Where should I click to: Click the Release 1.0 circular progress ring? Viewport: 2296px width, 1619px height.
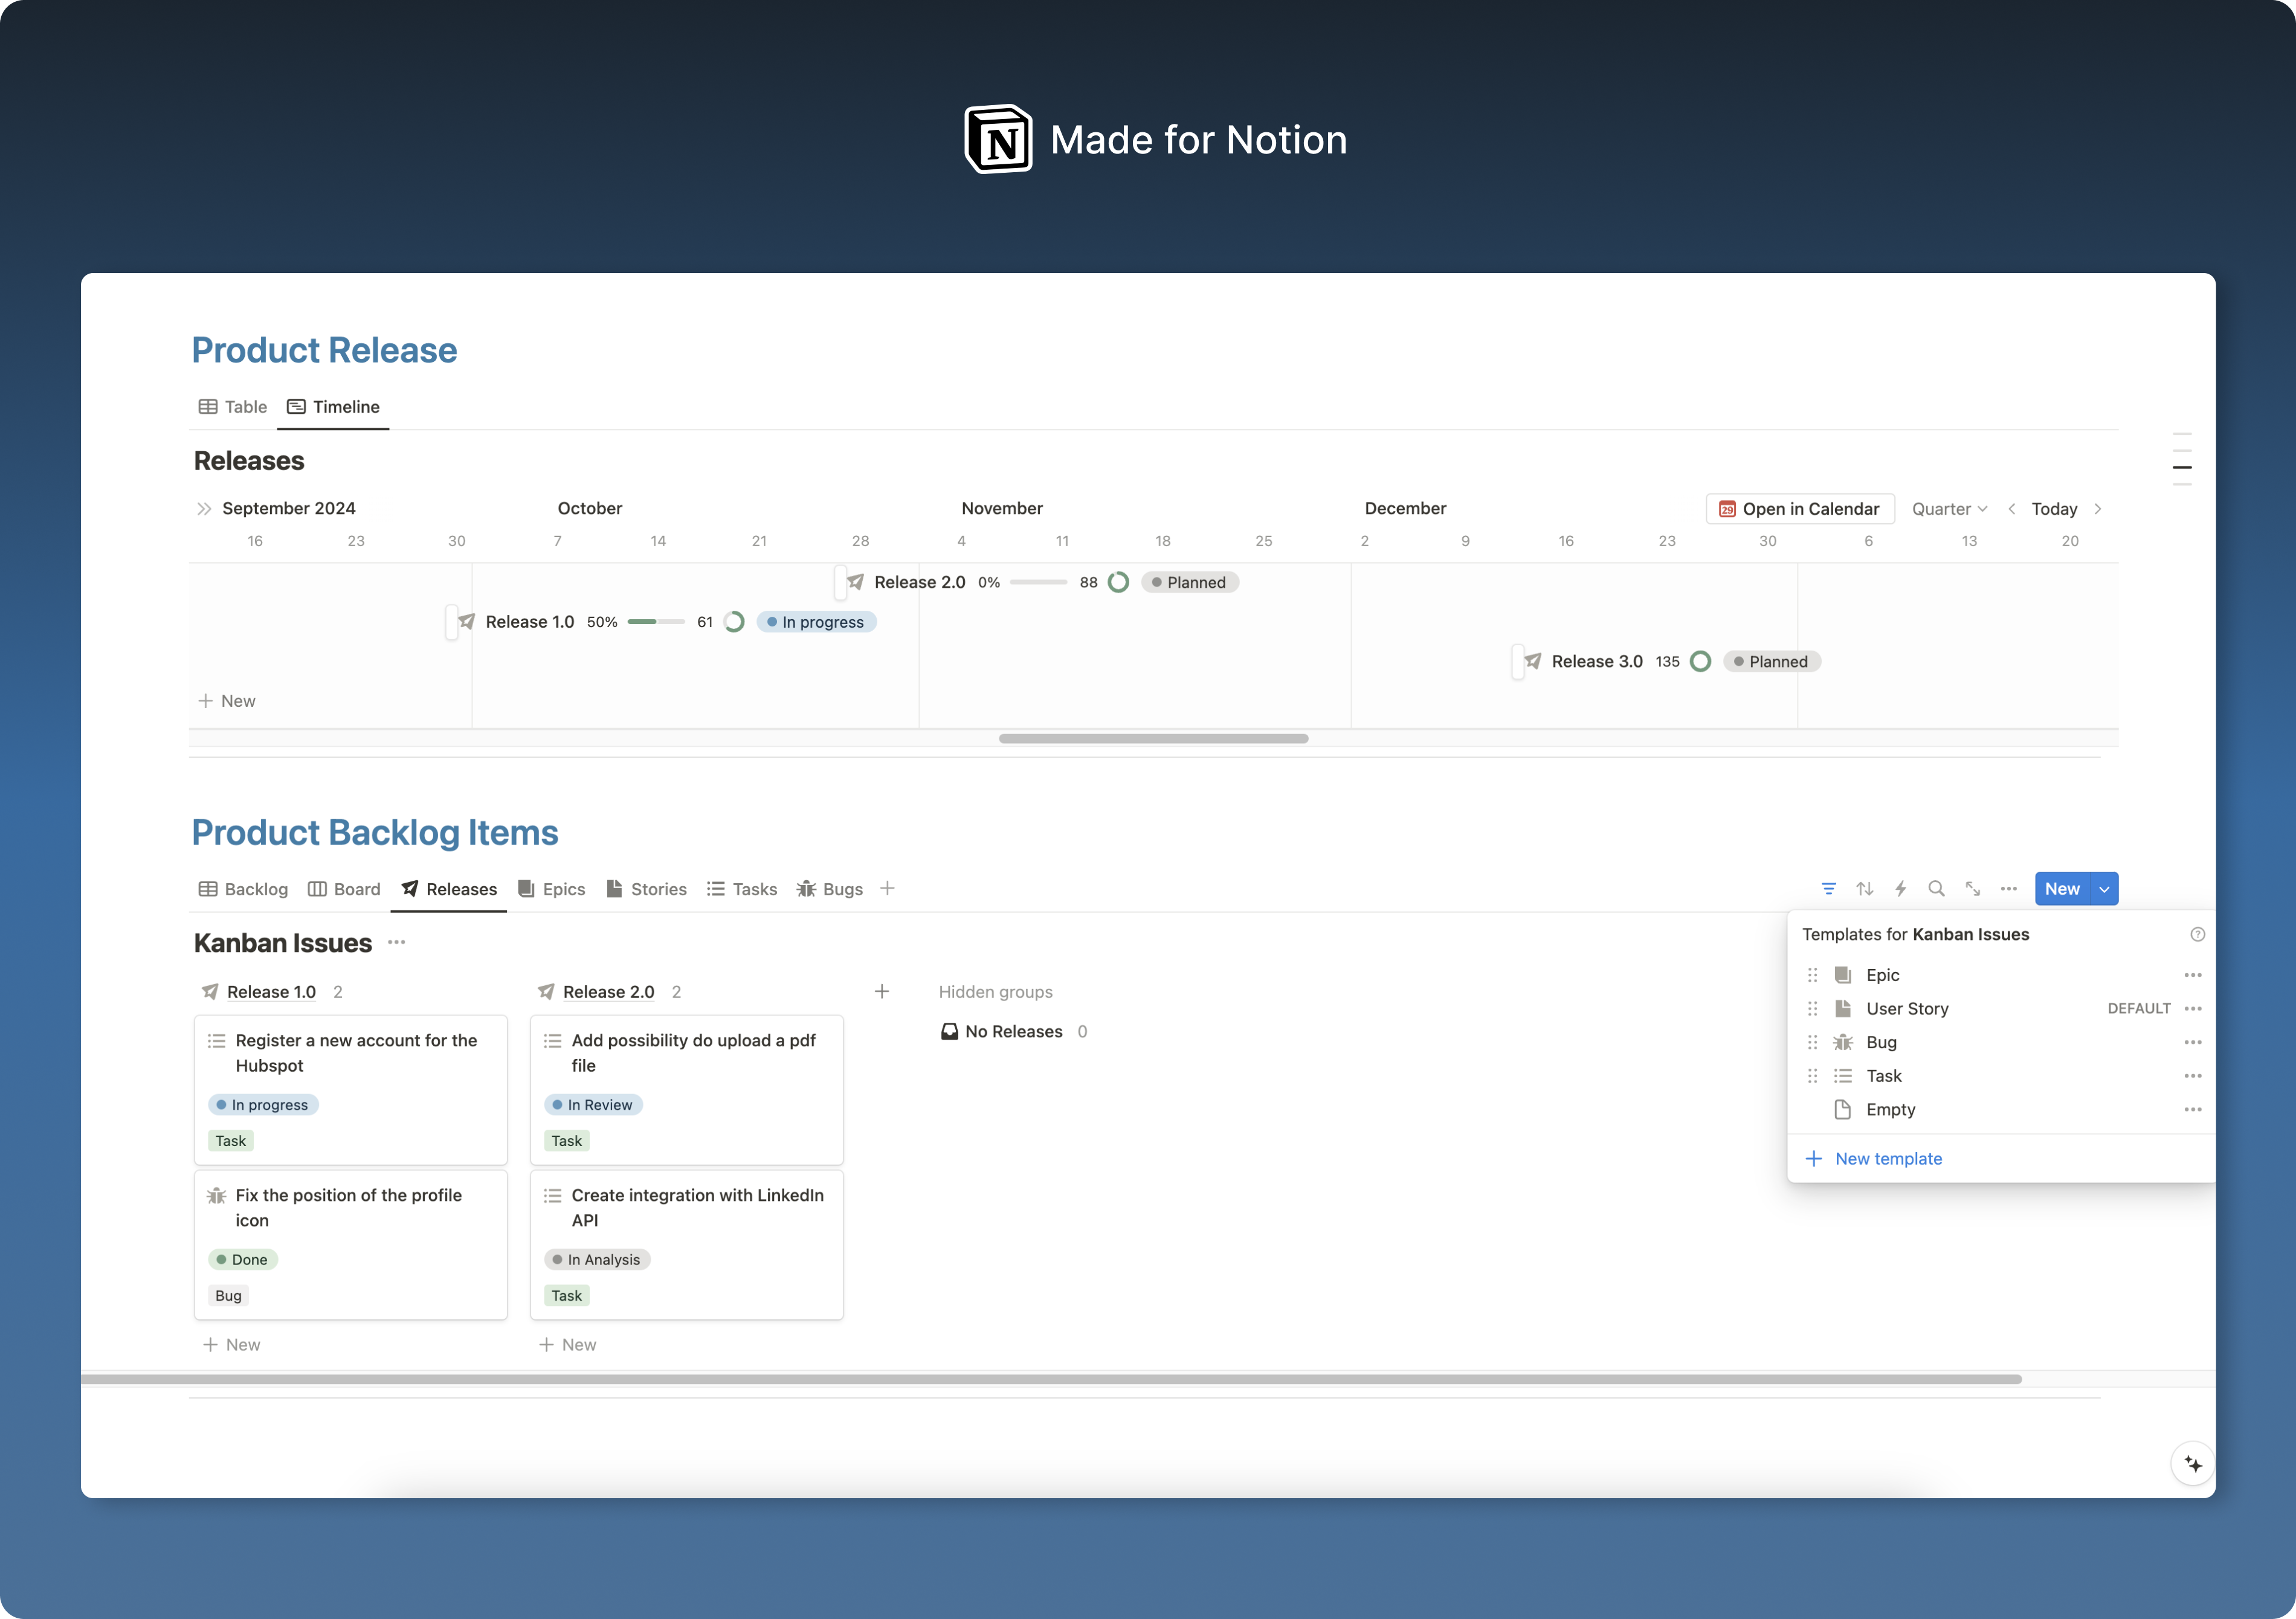(734, 622)
